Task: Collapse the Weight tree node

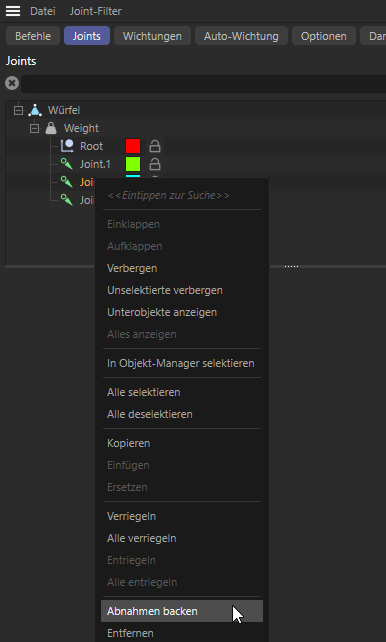Action: point(34,129)
